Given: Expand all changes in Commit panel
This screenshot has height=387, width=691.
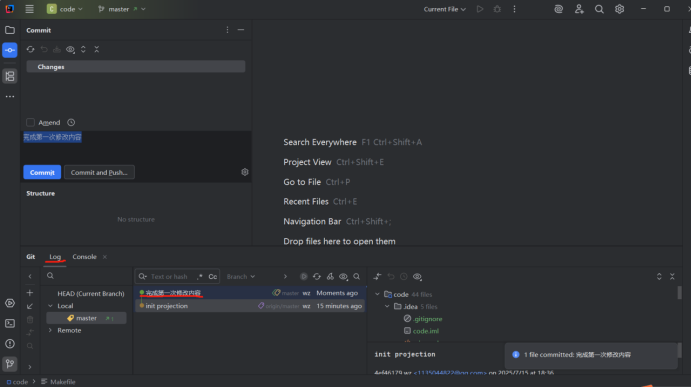Looking at the screenshot, I should pyautogui.click(x=83, y=49).
